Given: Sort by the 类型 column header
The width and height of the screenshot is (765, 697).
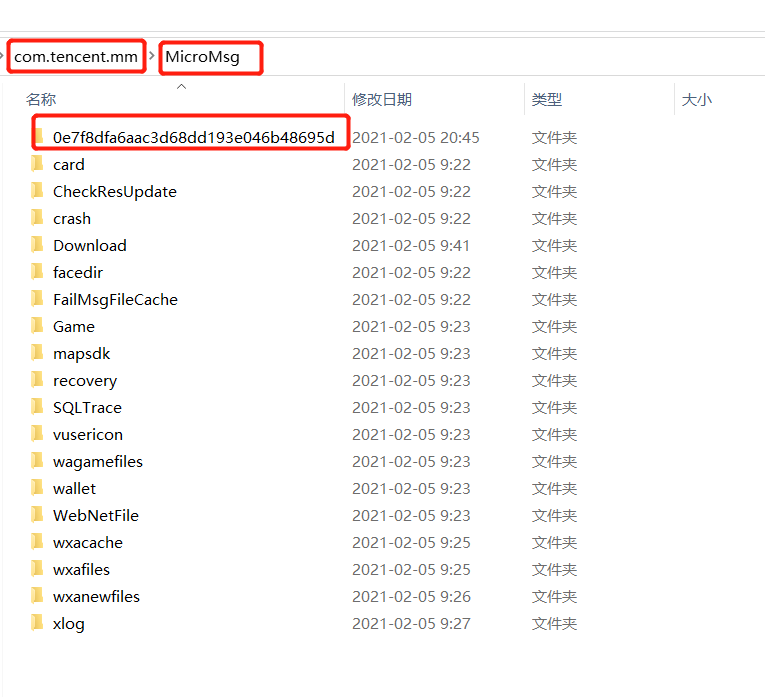Looking at the screenshot, I should click(x=546, y=99).
